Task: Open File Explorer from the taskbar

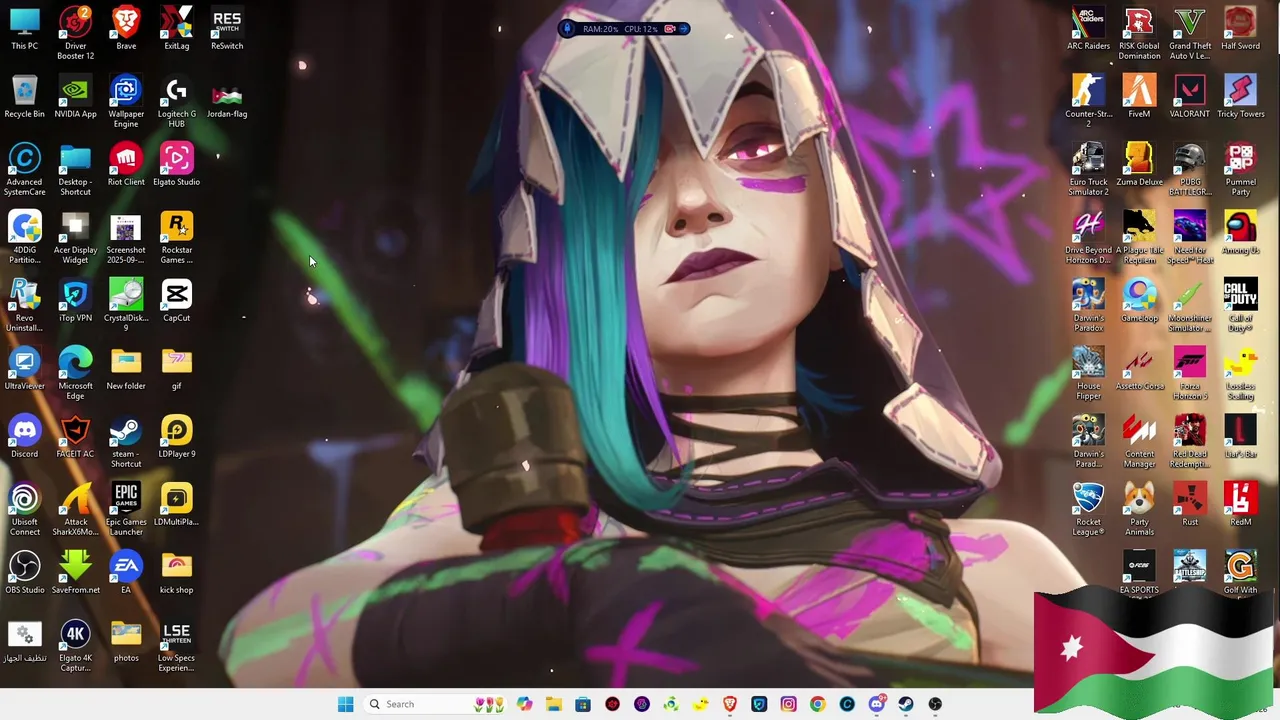Action: (x=553, y=704)
